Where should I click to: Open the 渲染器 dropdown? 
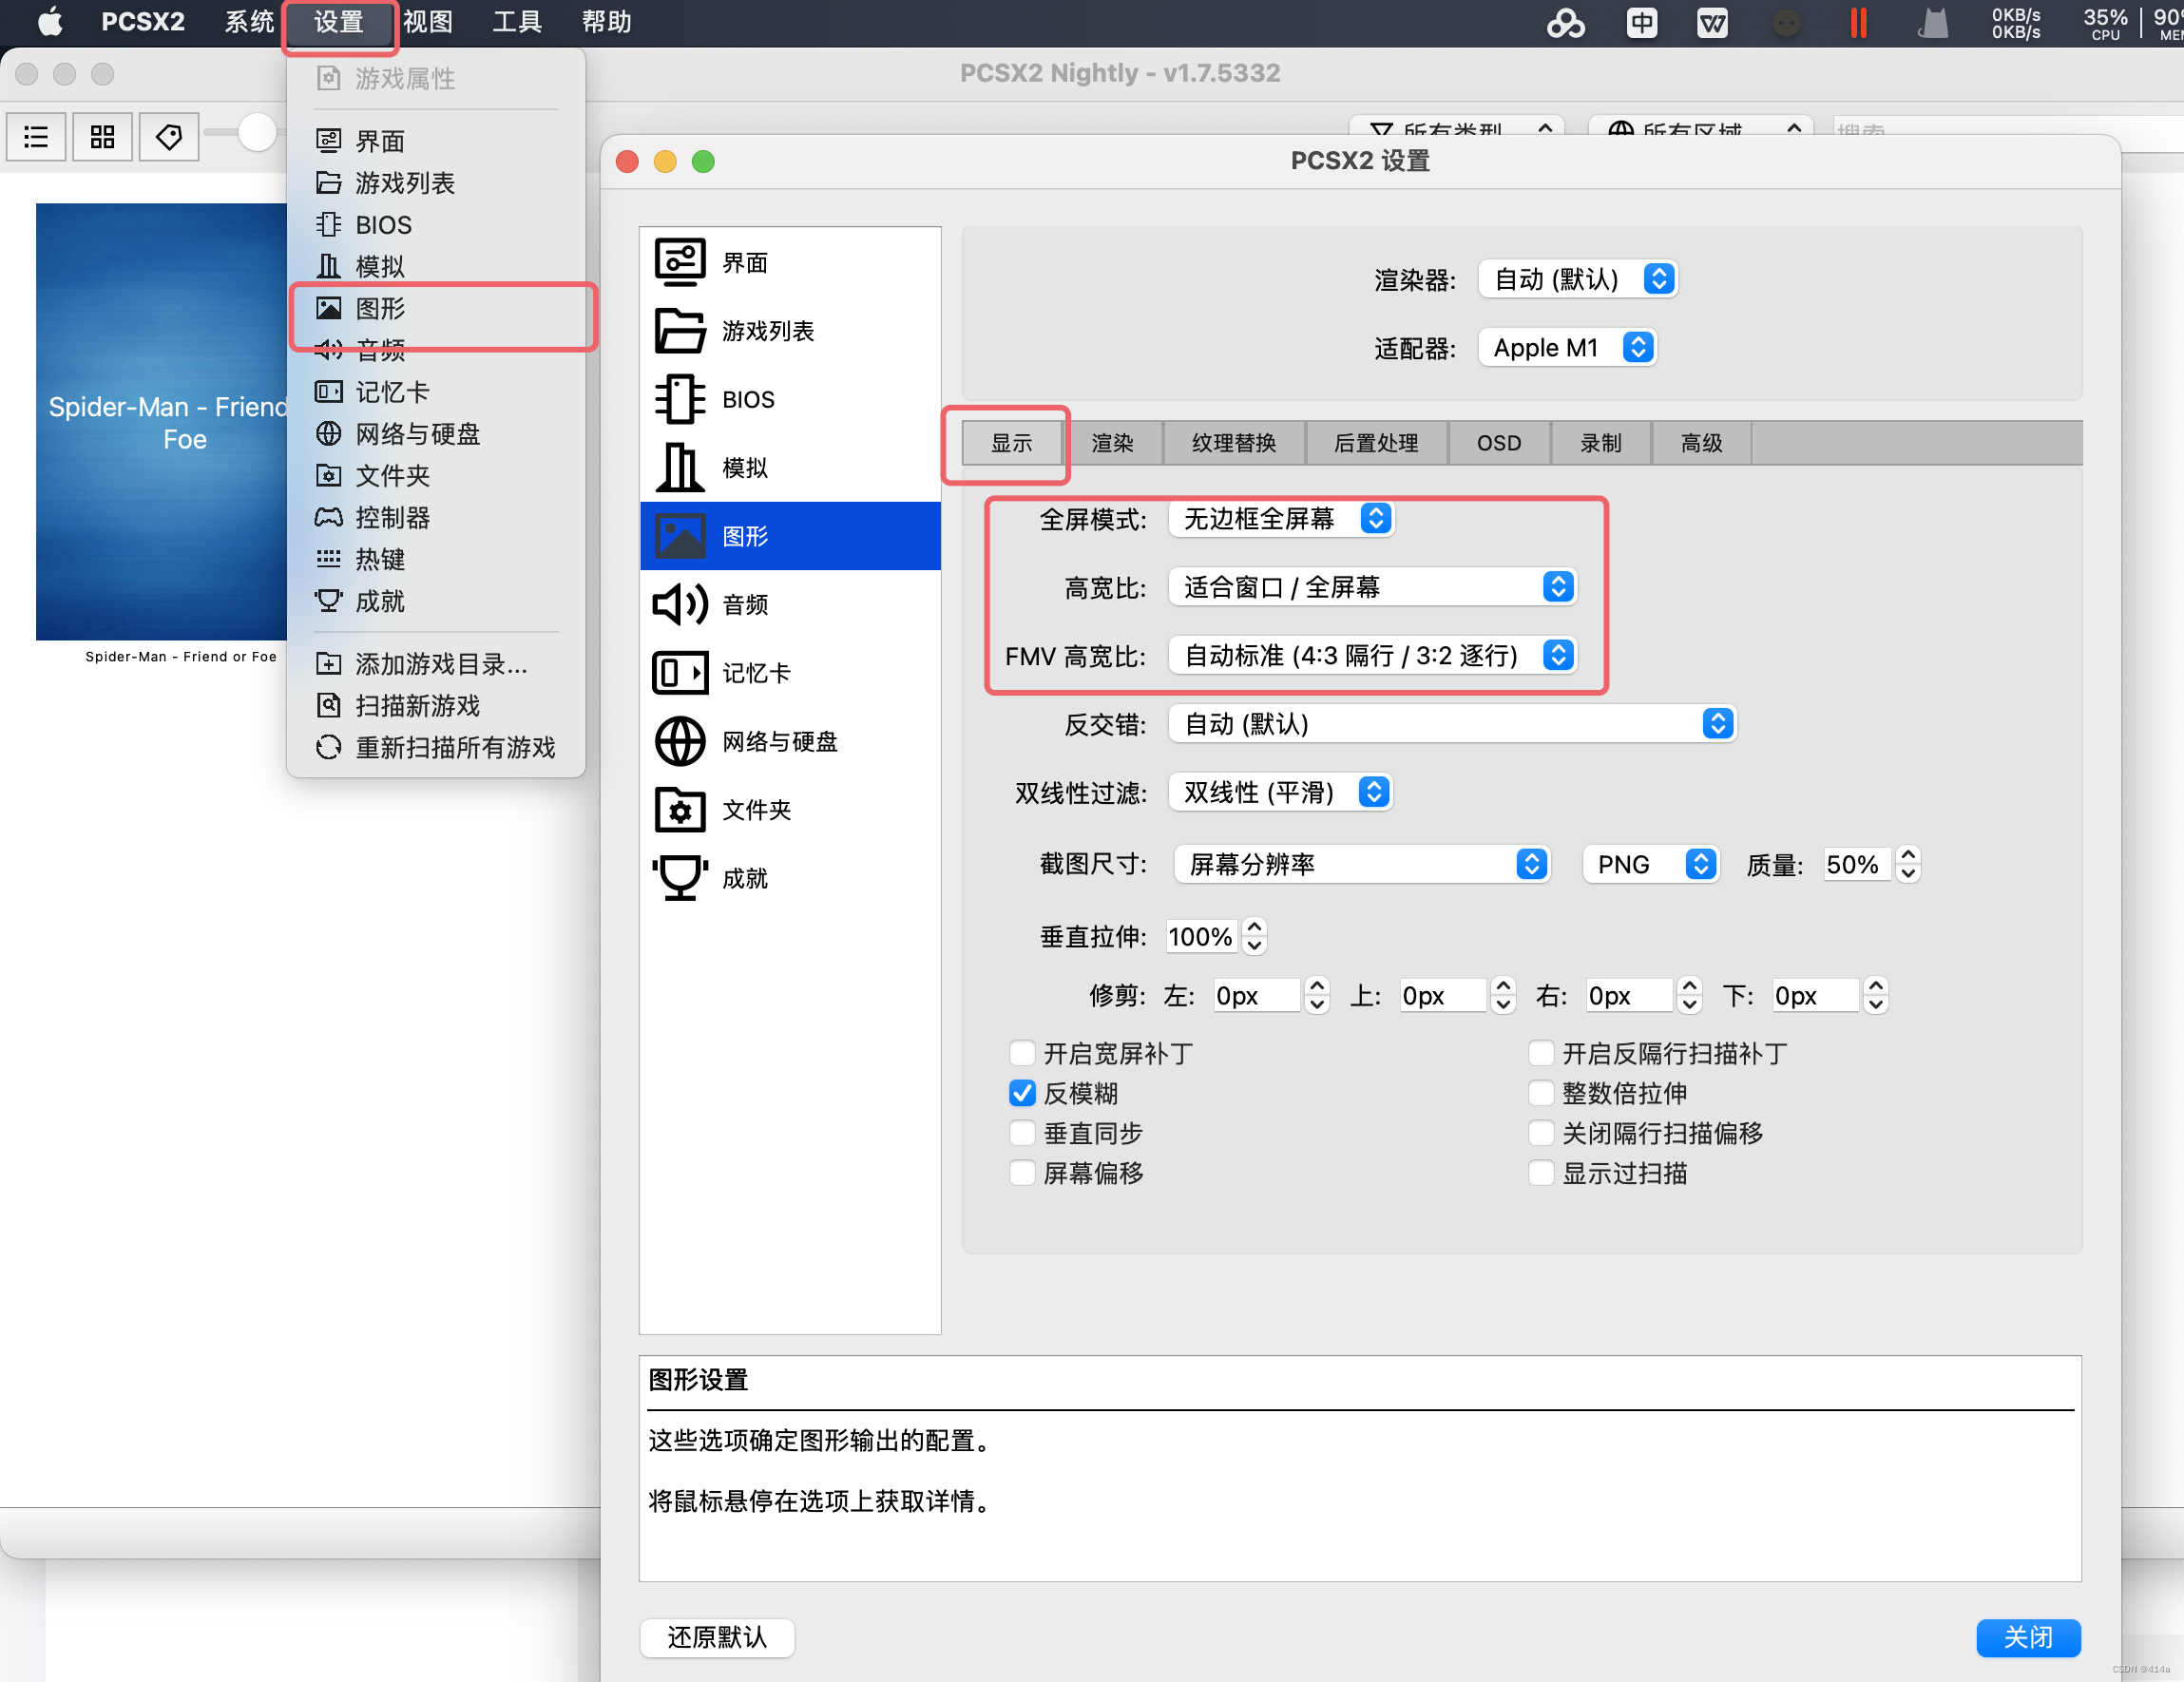click(1576, 279)
